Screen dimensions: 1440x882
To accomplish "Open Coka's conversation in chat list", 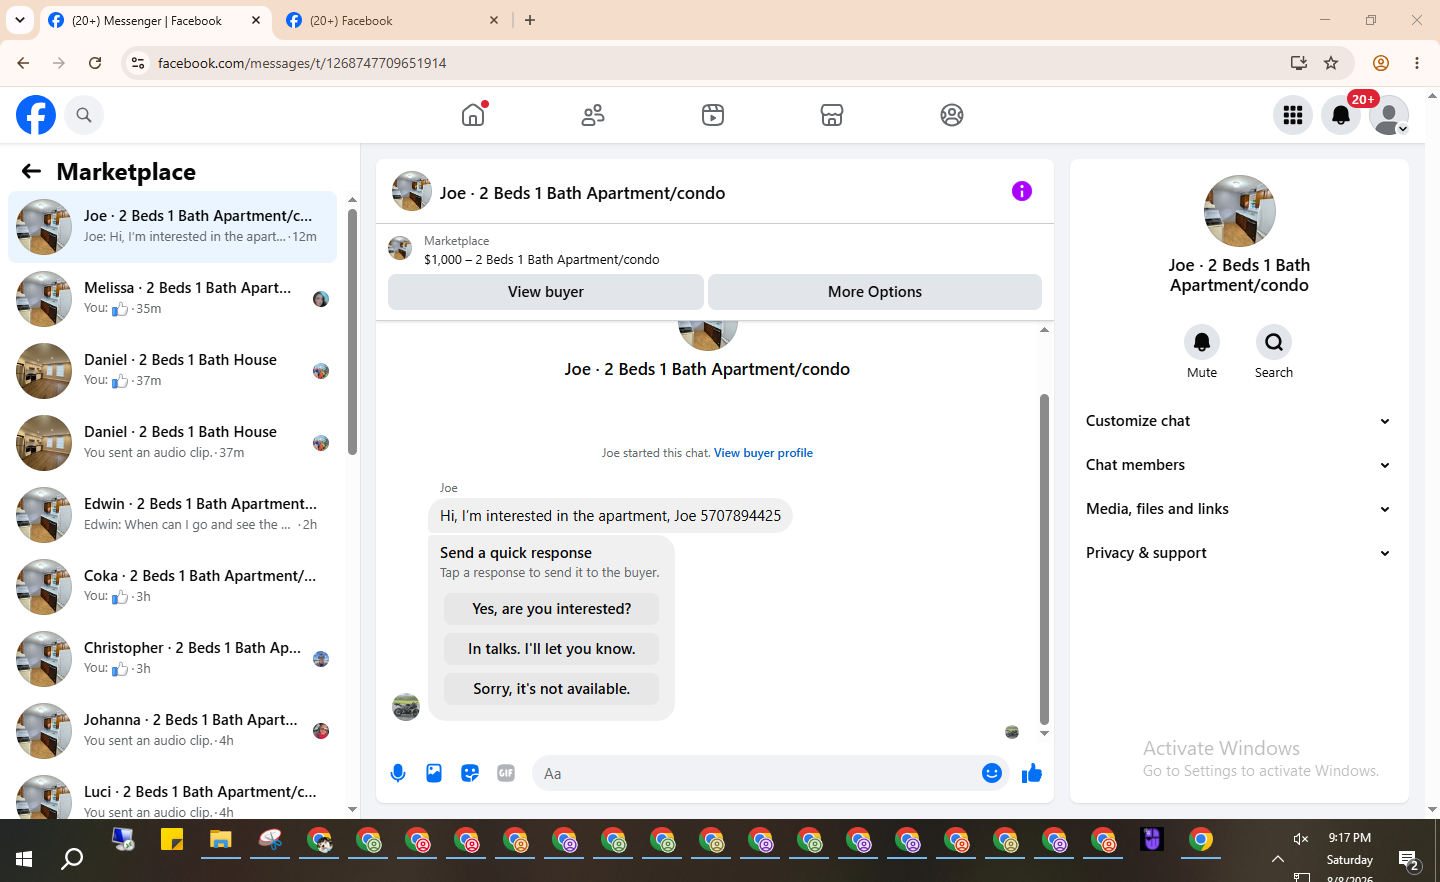I will 172,587.
